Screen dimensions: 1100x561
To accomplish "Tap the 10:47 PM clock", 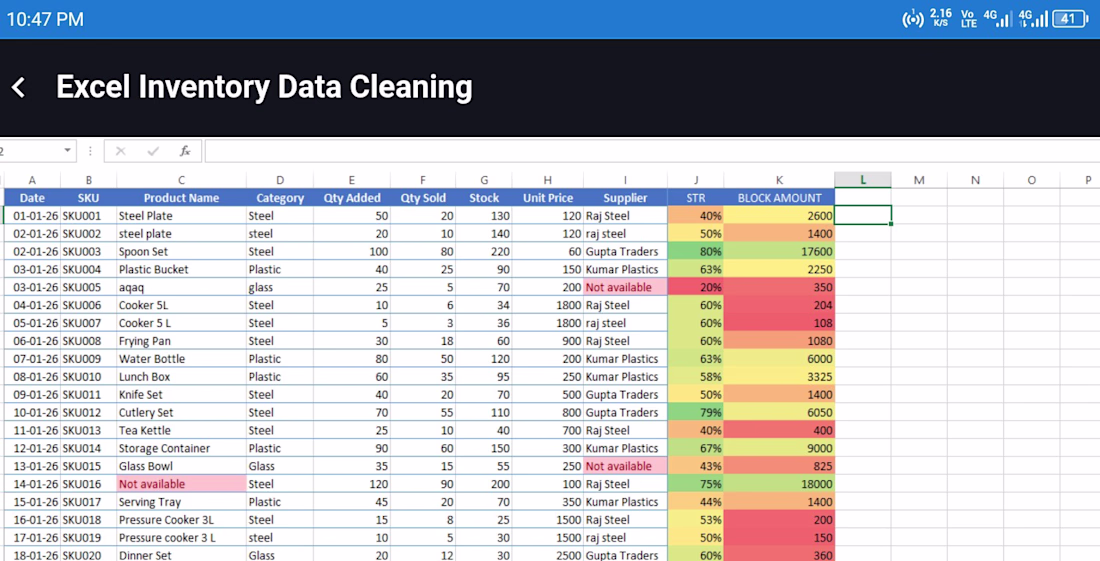I will click(45, 19).
